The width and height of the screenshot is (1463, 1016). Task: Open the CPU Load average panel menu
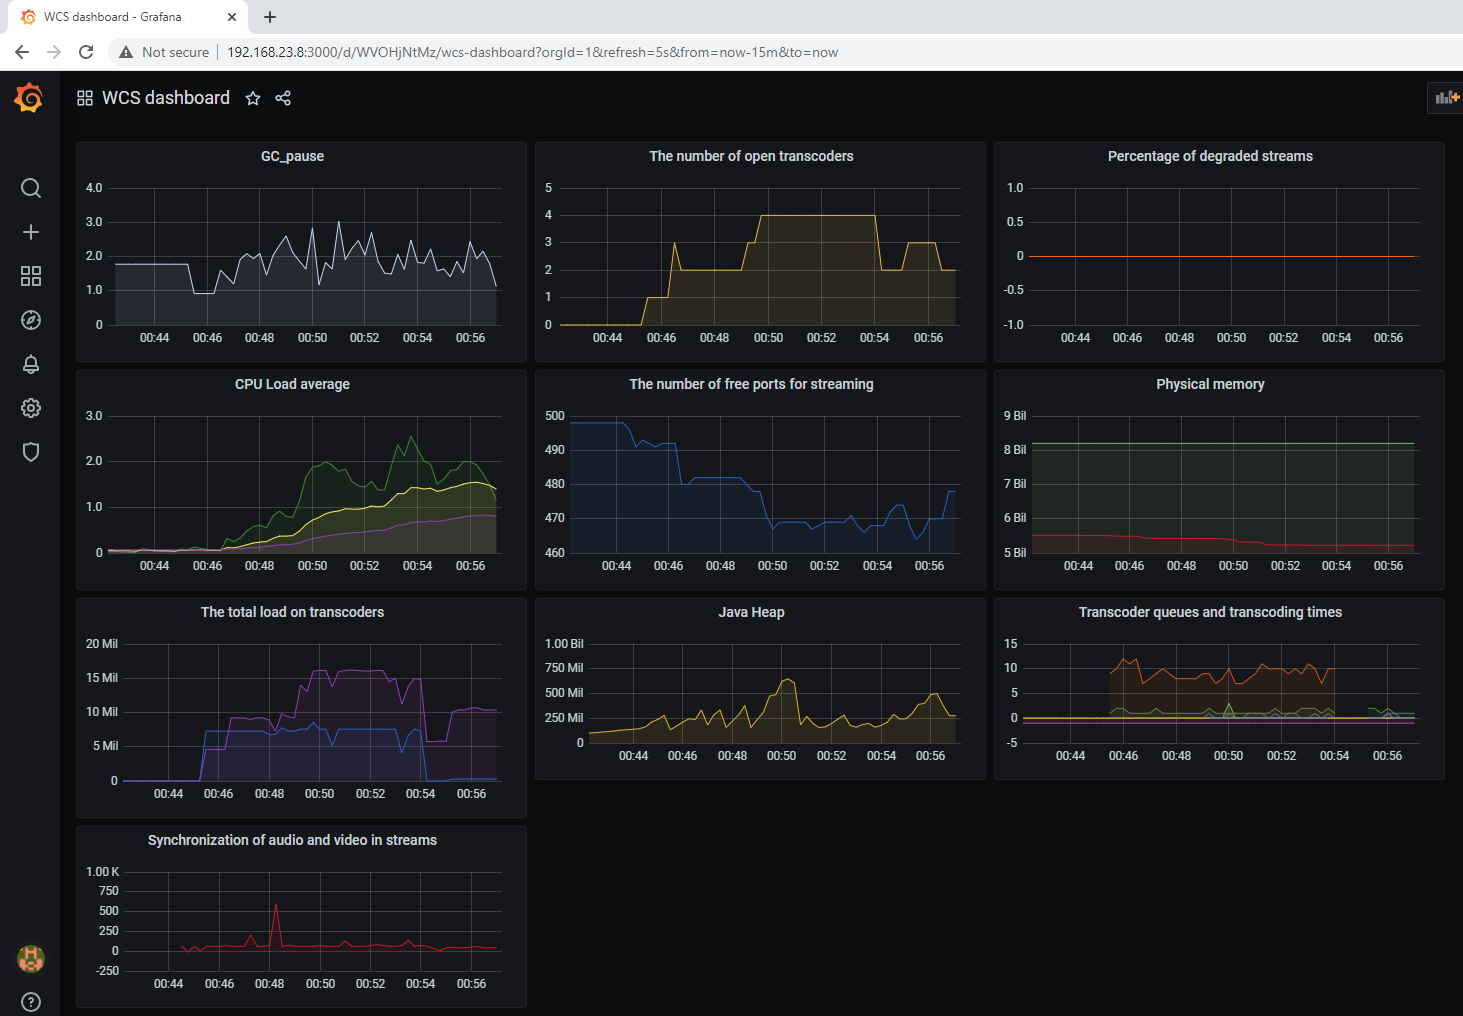coord(292,384)
